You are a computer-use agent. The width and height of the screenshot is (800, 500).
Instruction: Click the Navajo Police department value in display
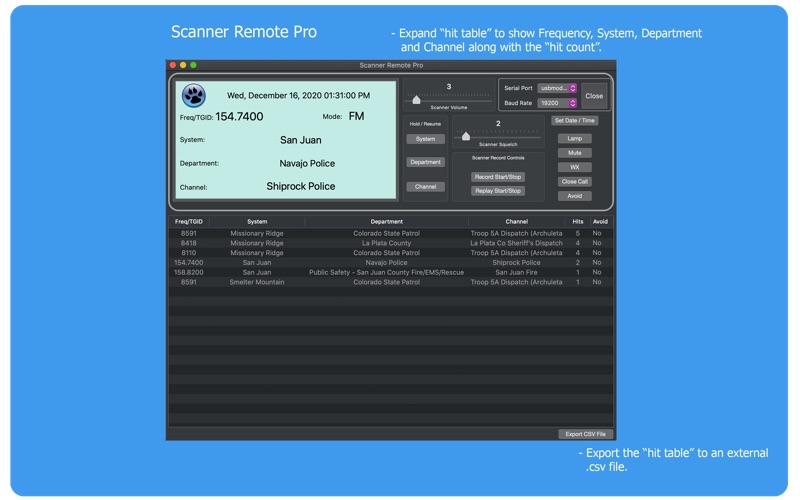coord(307,164)
